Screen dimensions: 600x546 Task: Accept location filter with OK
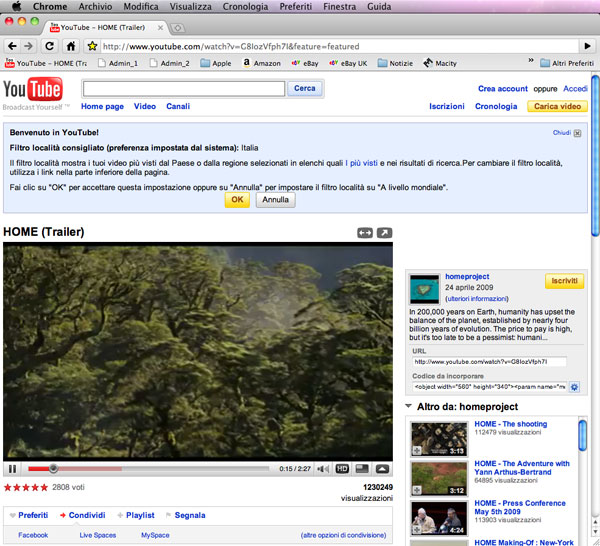point(237,200)
